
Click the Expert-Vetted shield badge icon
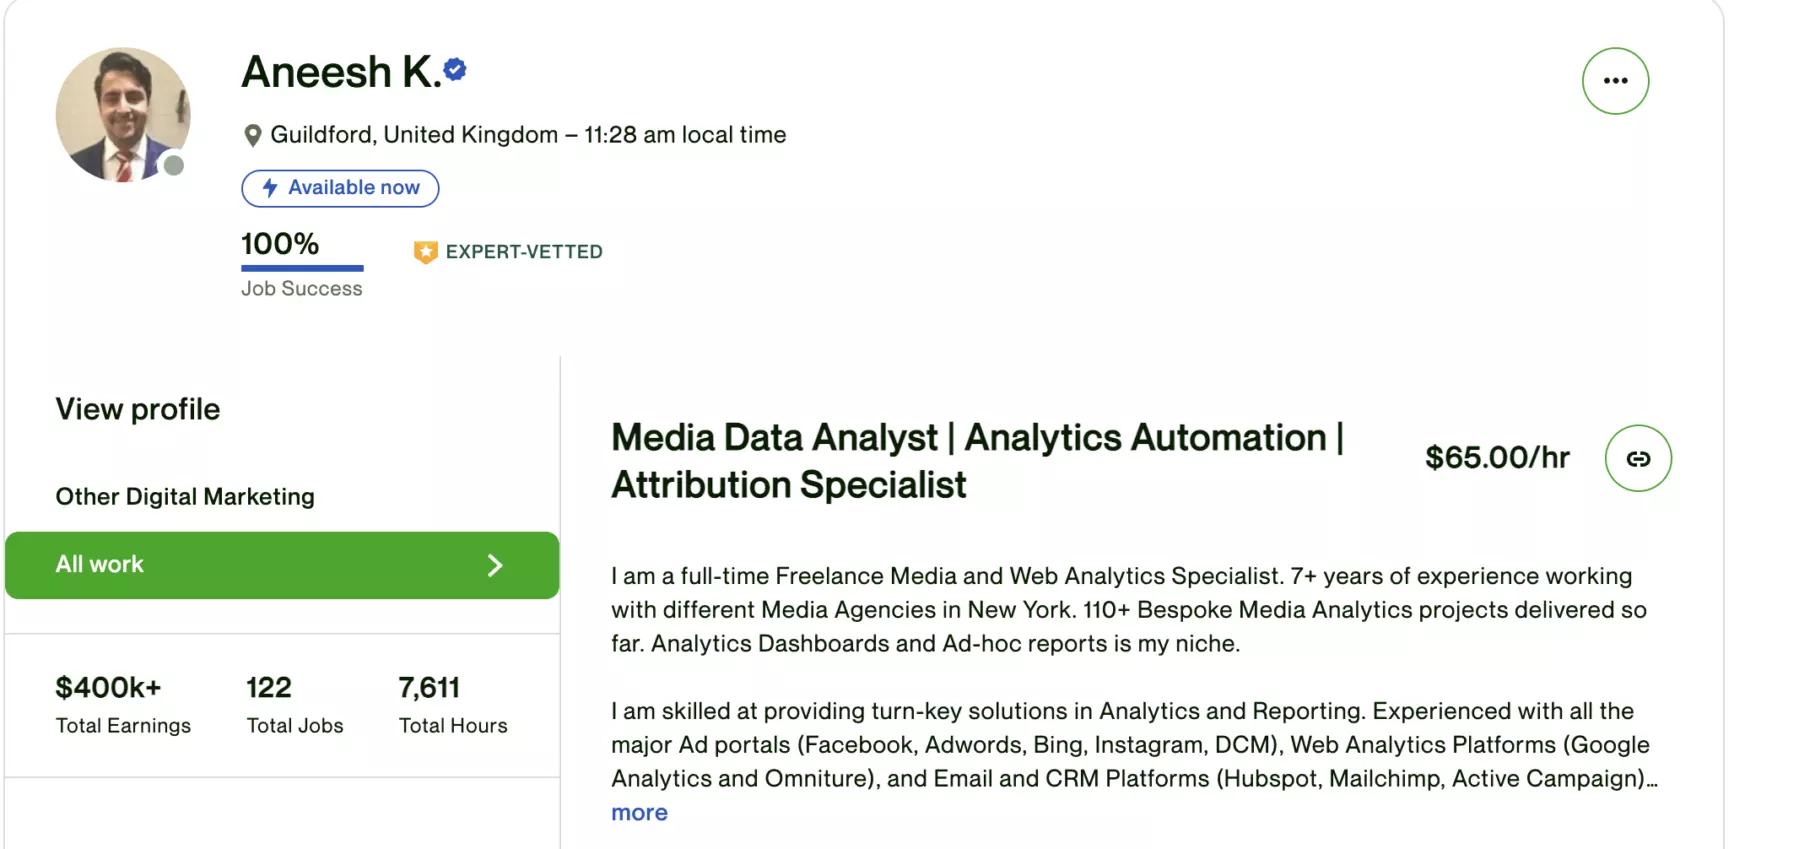pyautogui.click(x=425, y=252)
